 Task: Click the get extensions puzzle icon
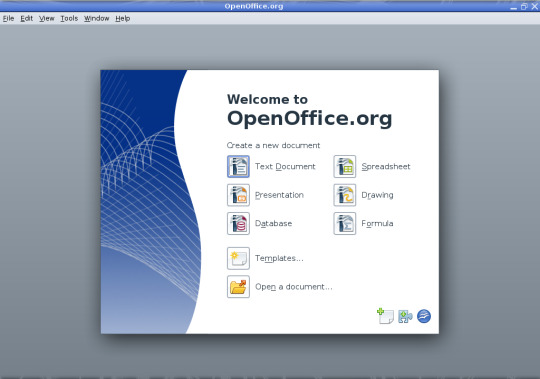pyautogui.click(x=405, y=316)
